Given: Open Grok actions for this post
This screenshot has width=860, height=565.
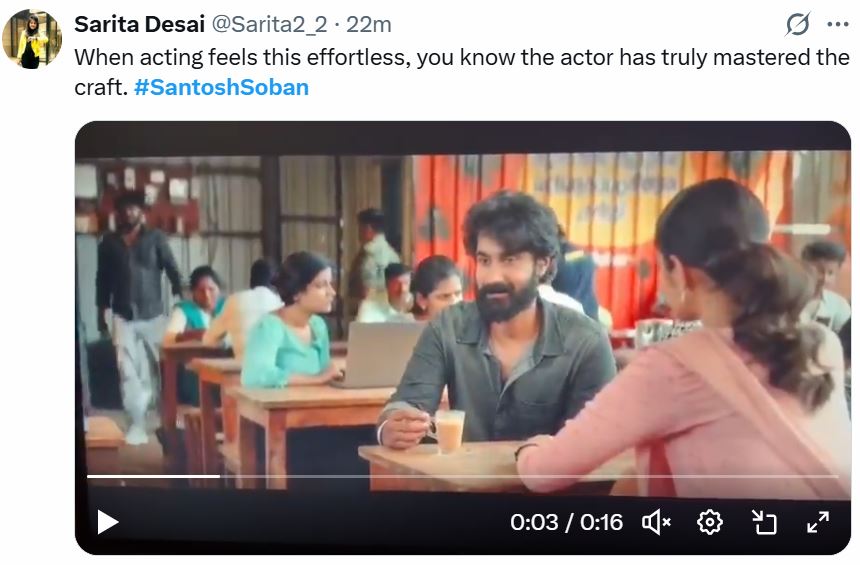Looking at the screenshot, I should coord(797,24).
